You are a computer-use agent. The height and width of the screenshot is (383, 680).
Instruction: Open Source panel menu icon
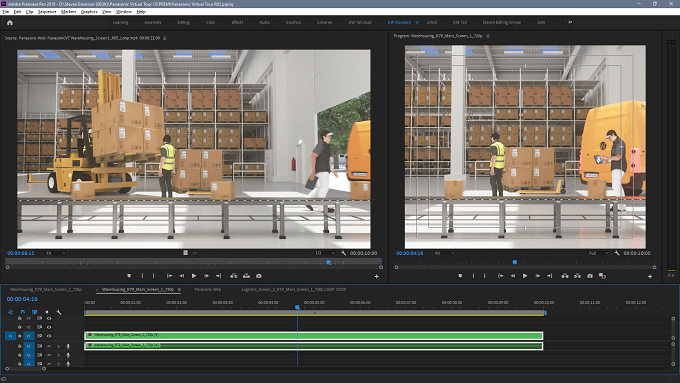click(164, 38)
